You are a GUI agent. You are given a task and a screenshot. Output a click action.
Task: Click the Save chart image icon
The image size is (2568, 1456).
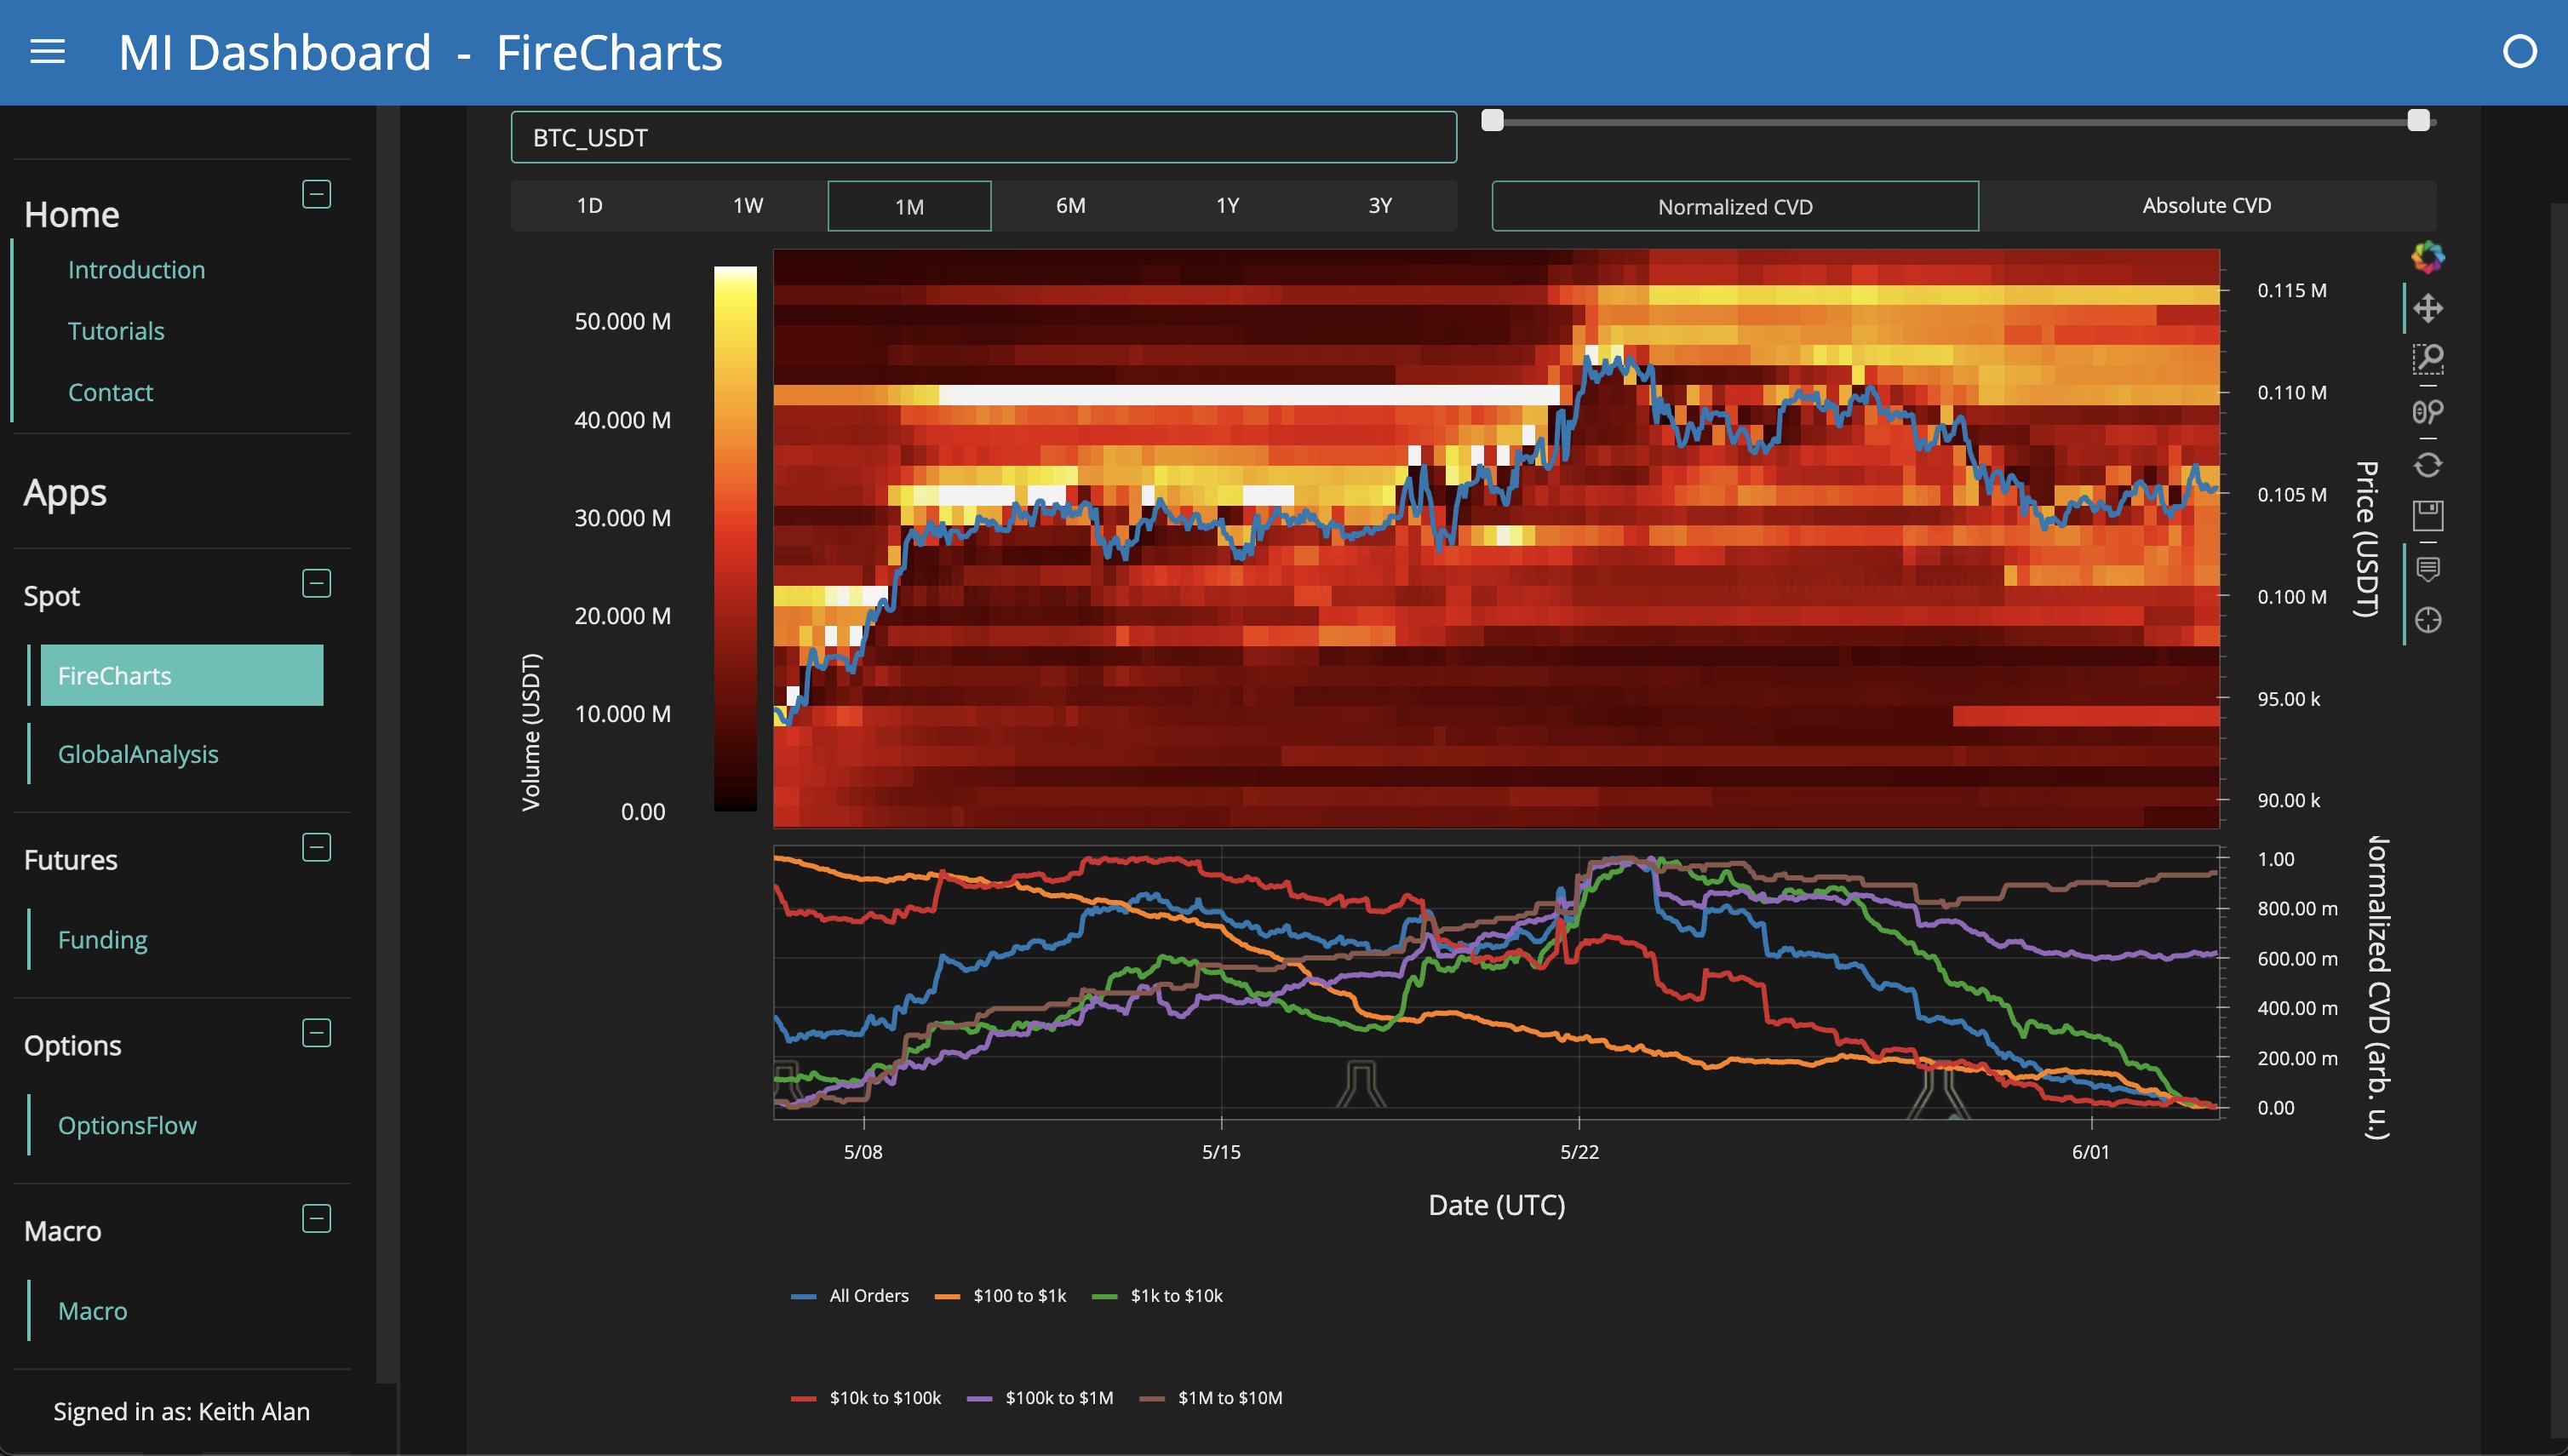pos(2428,516)
